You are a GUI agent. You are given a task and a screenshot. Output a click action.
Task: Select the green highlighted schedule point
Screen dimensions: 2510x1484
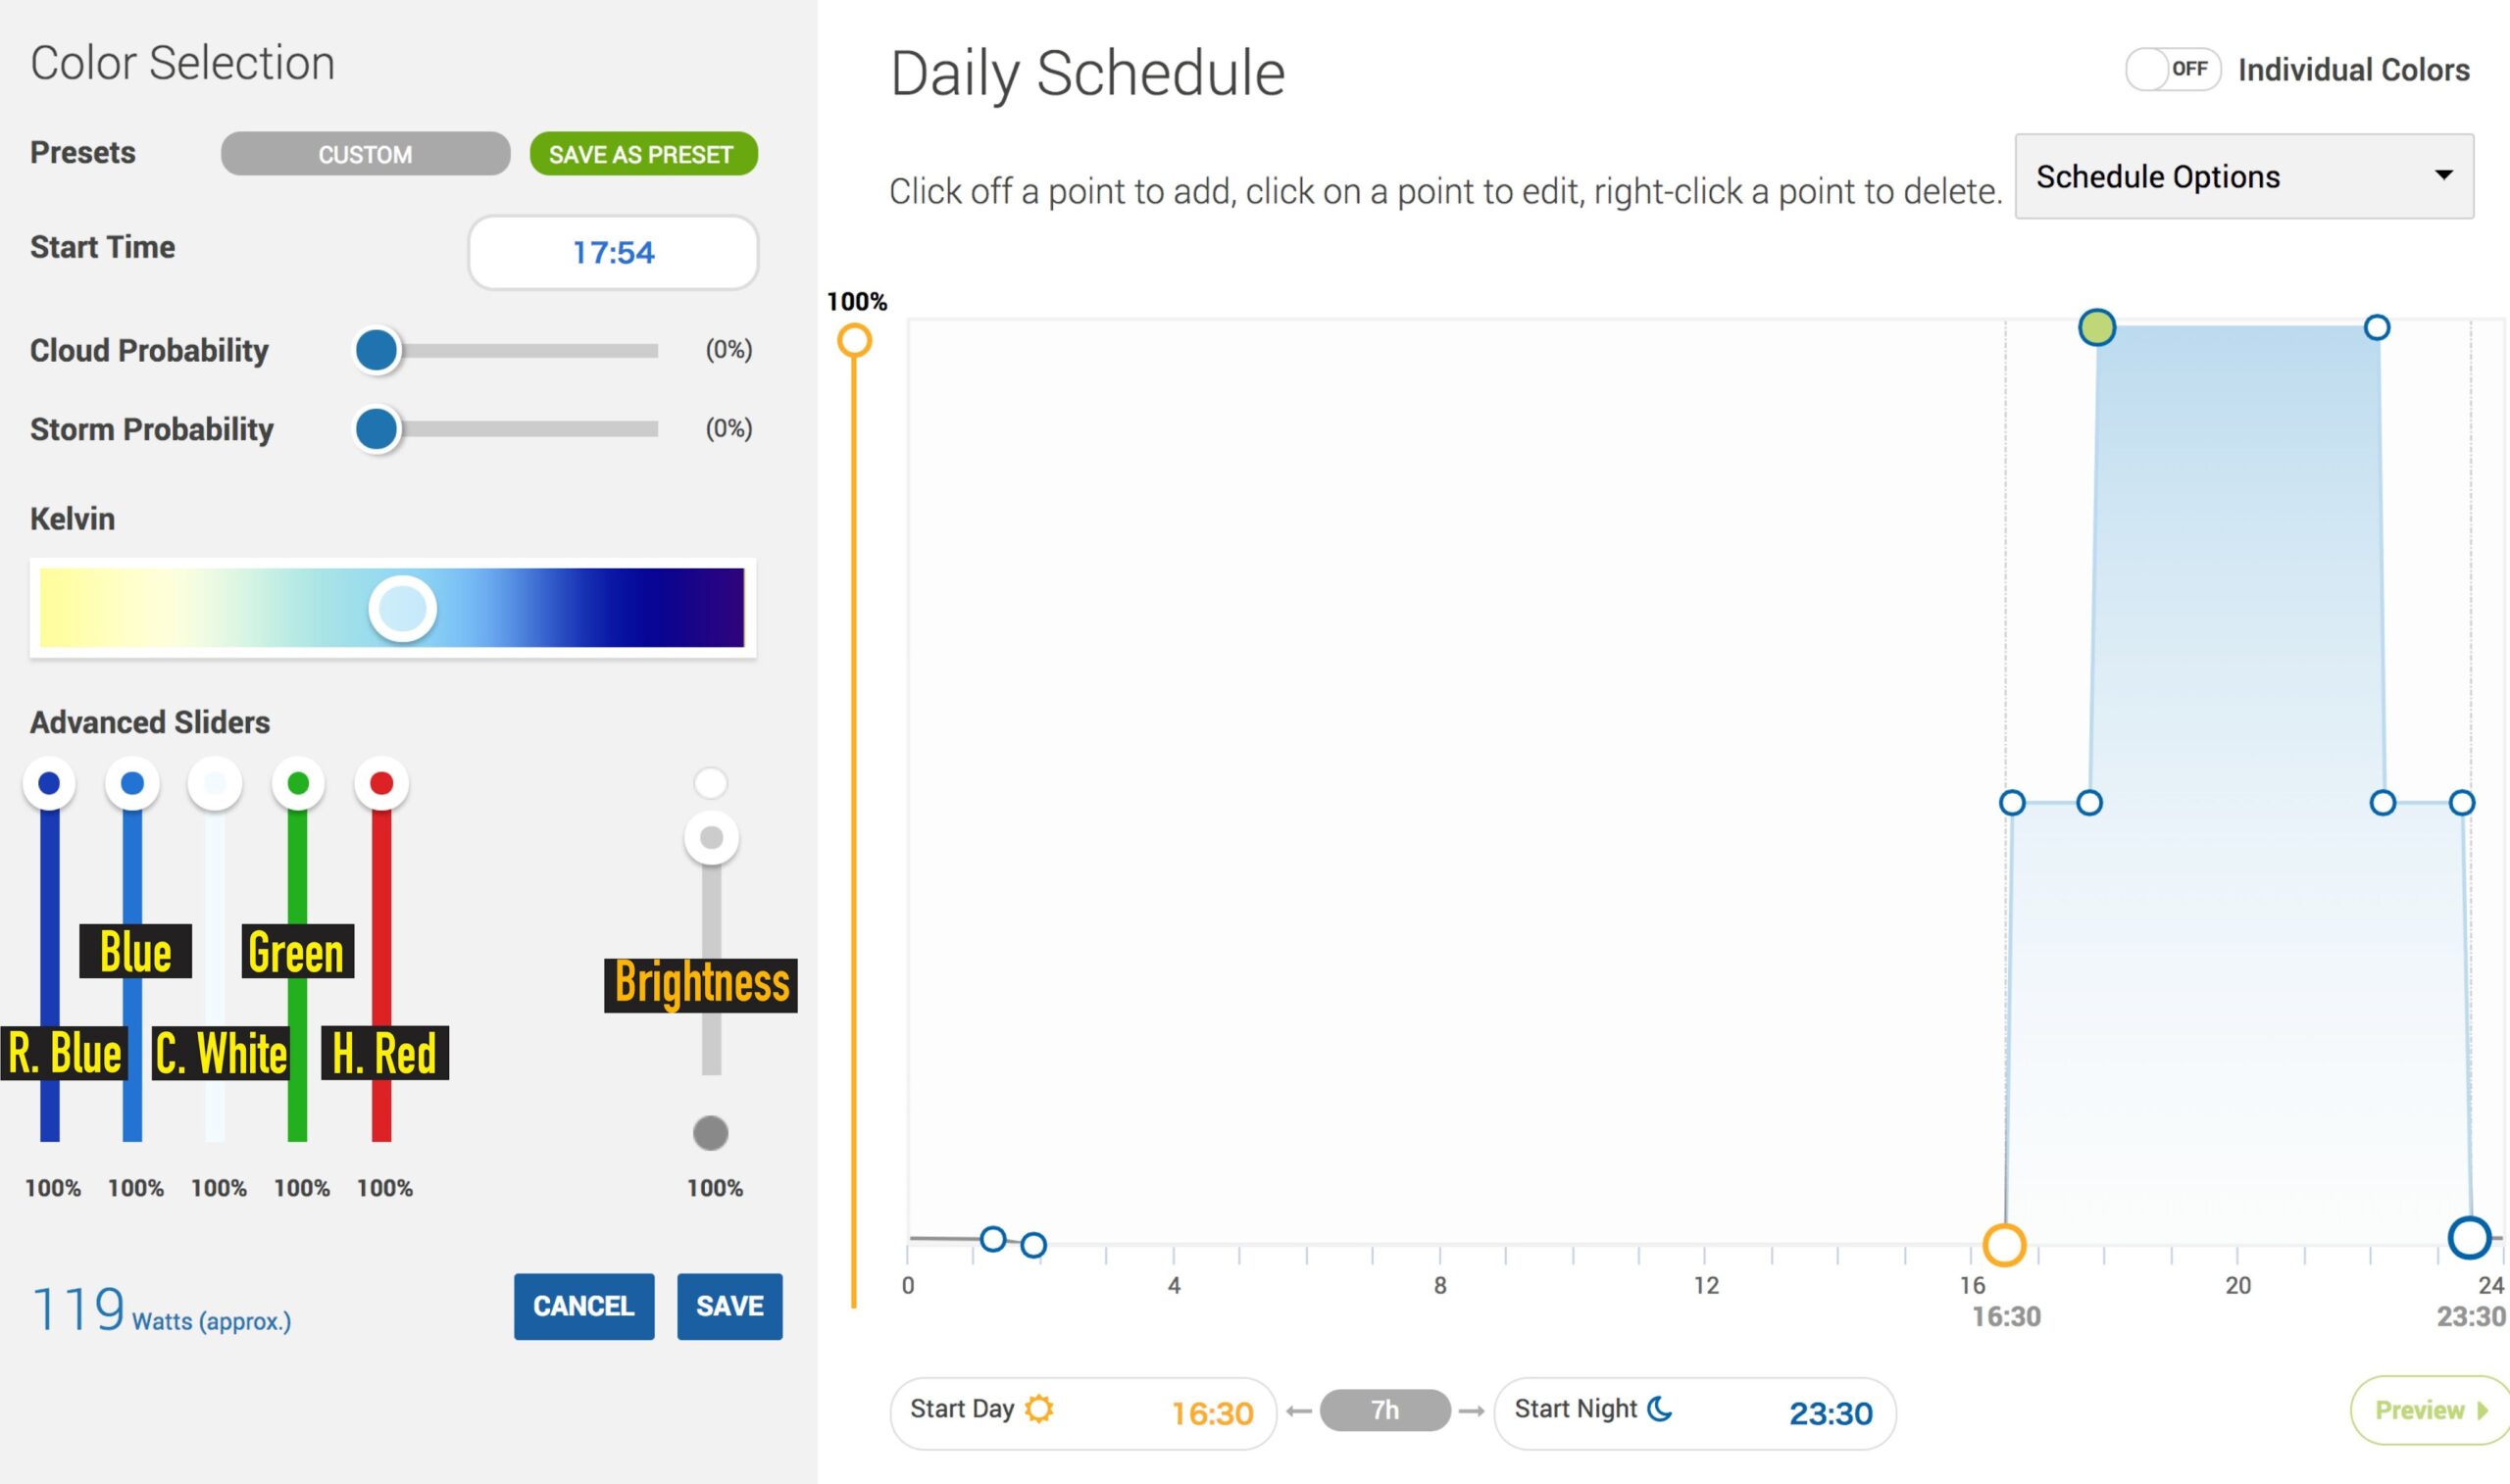2096,327
